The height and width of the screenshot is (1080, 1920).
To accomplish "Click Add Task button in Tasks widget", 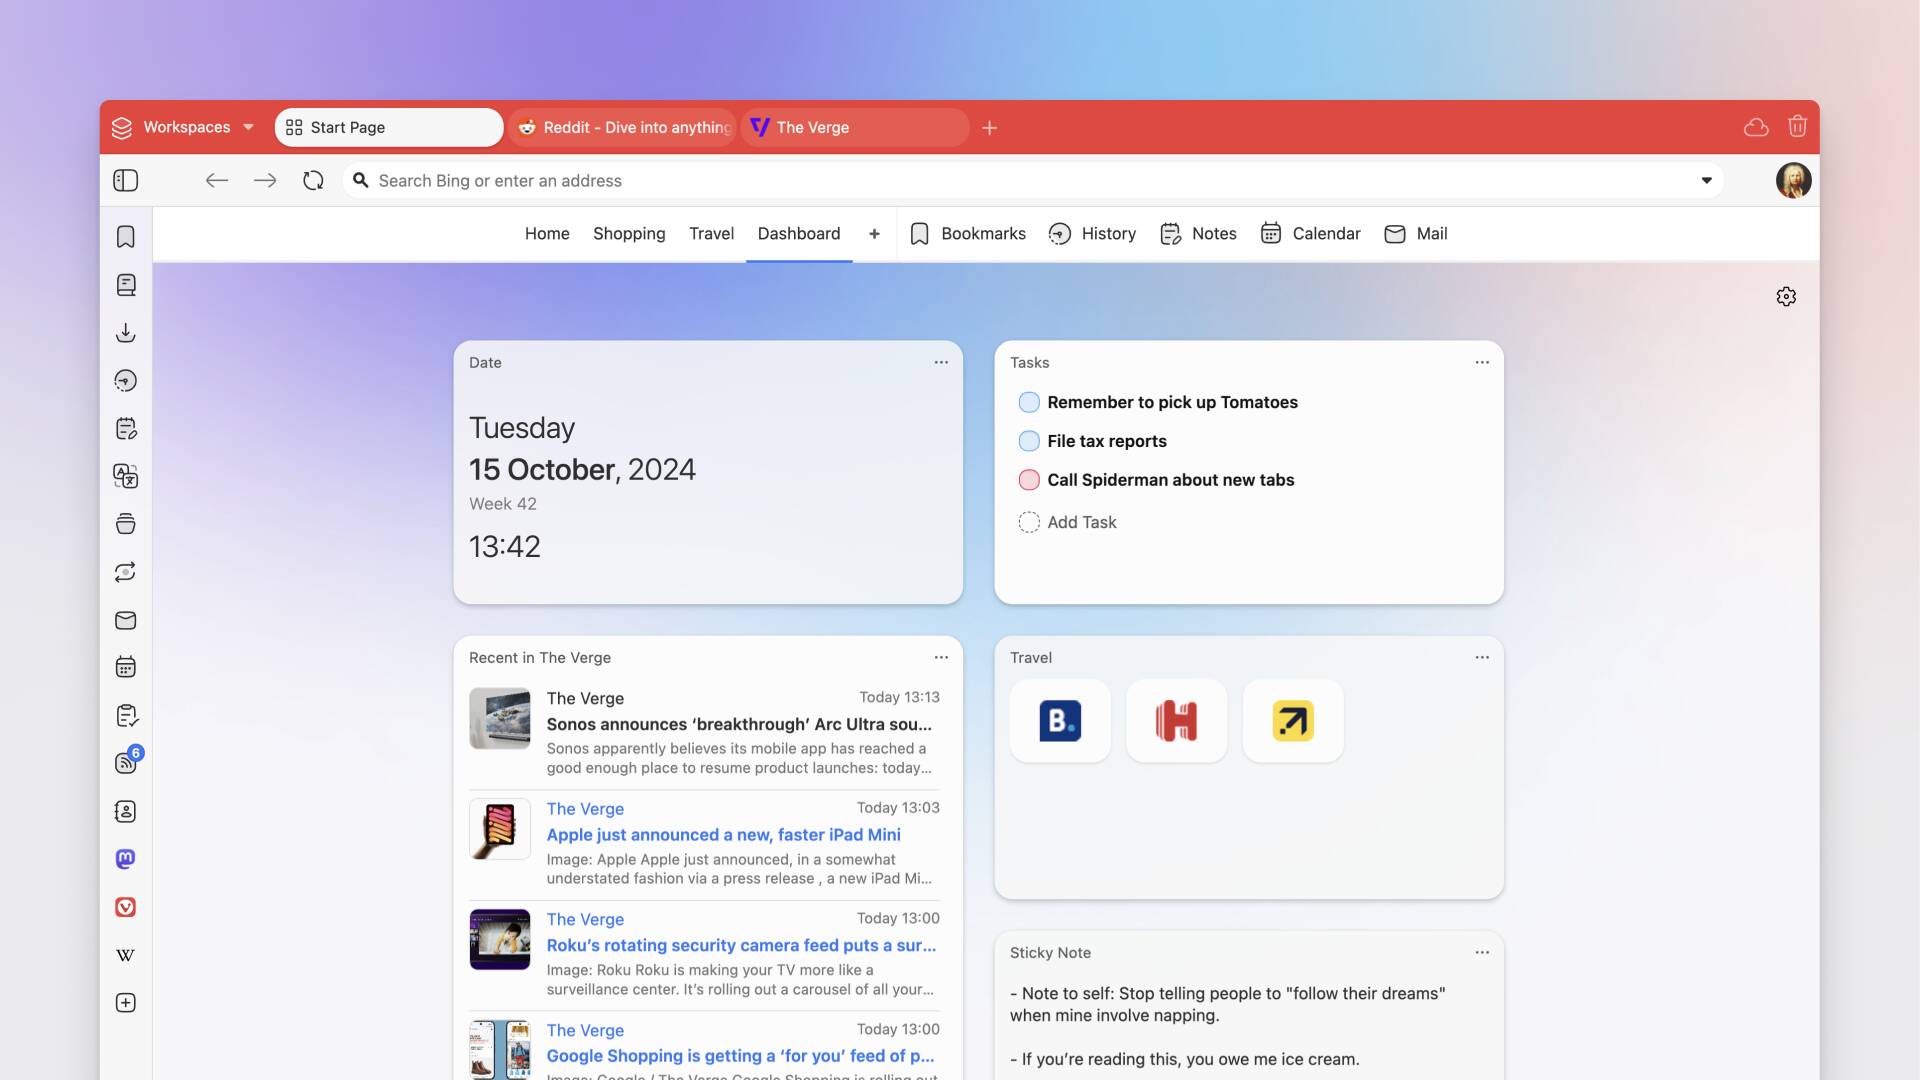I will (x=1083, y=521).
